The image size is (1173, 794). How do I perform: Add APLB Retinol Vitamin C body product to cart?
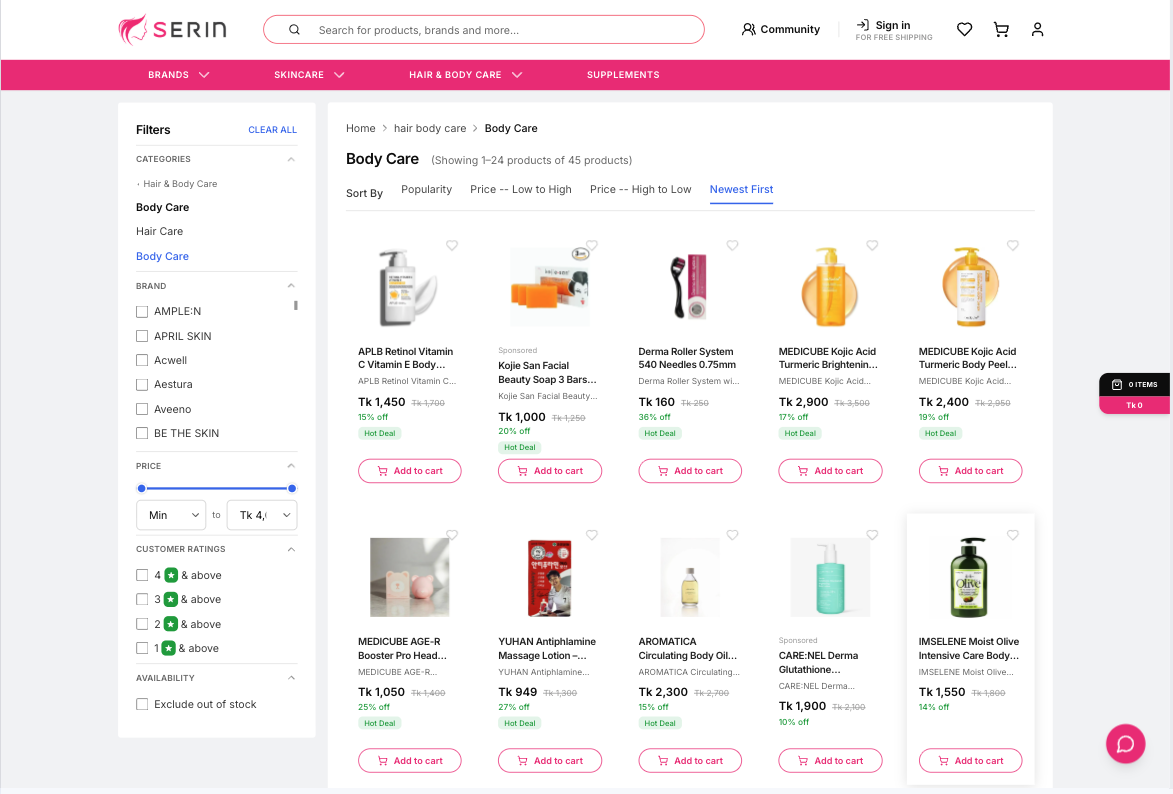coord(409,471)
